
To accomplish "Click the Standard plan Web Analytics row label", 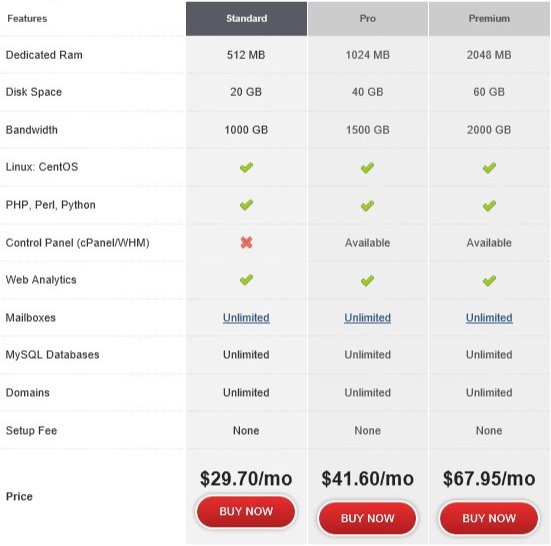I will tap(41, 280).
